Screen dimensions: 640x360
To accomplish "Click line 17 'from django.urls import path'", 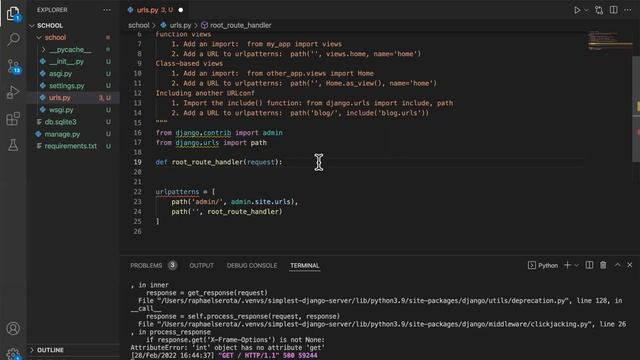I will click(211, 142).
